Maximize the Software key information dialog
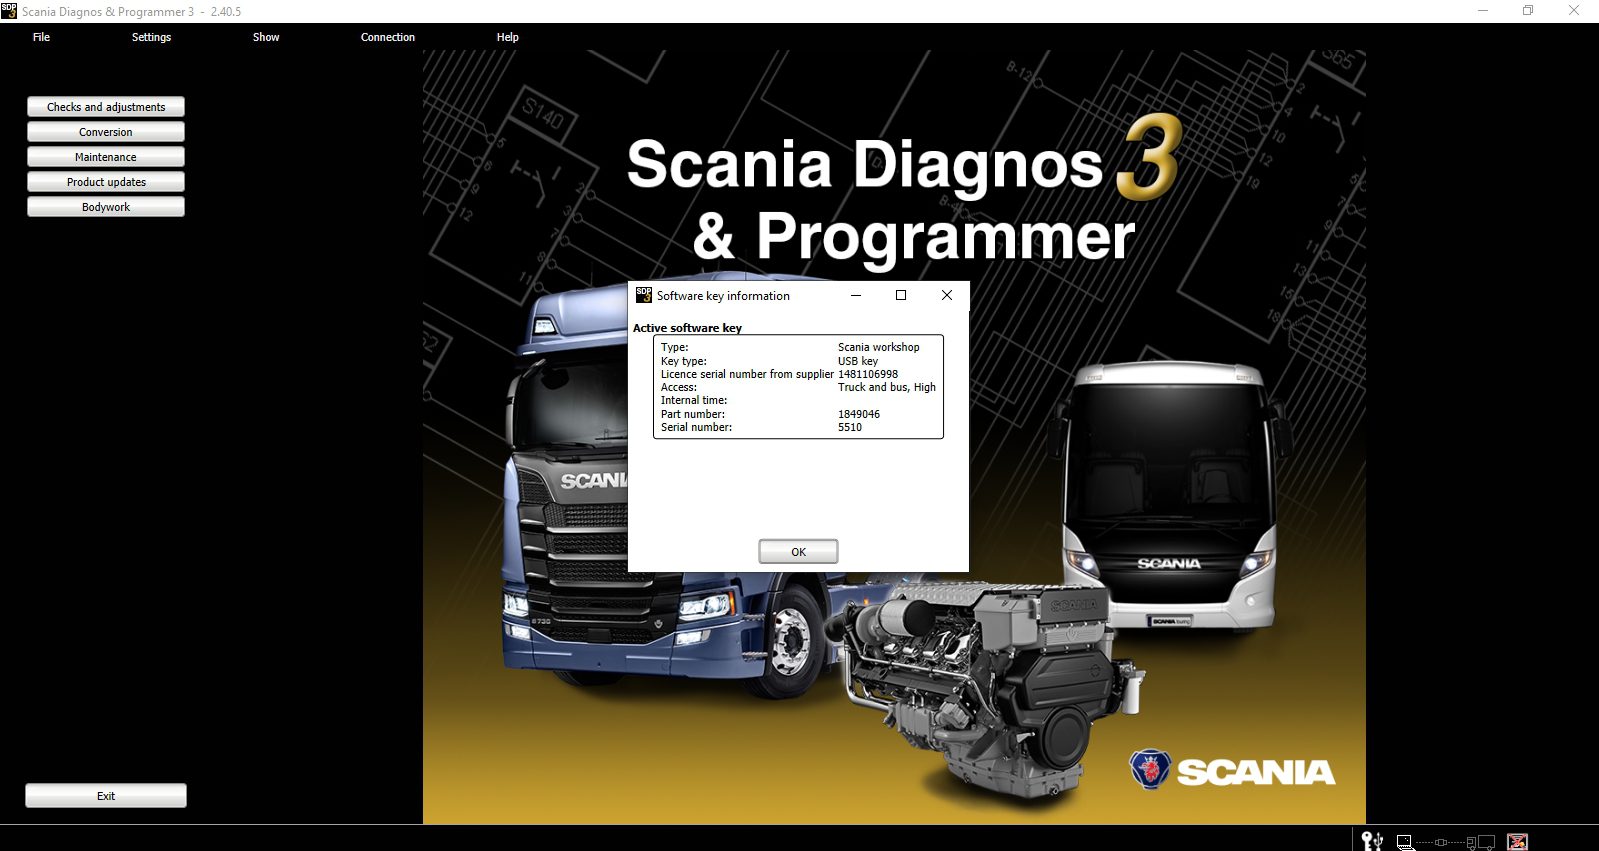Image resolution: width=1599 pixels, height=851 pixels. click(x=901, y=295)
